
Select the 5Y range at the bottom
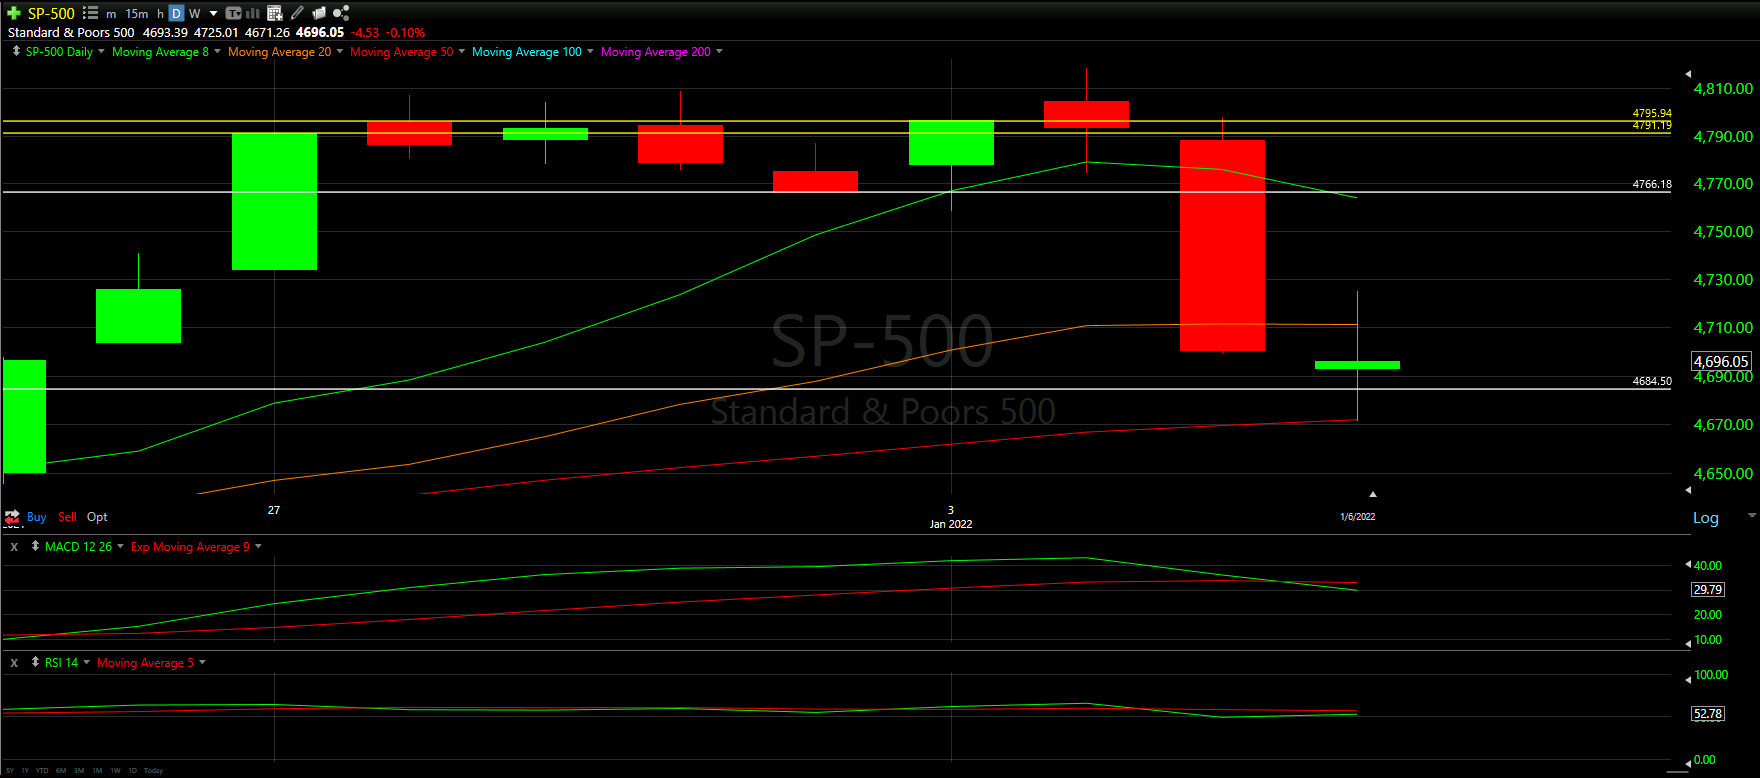(10, 771)
